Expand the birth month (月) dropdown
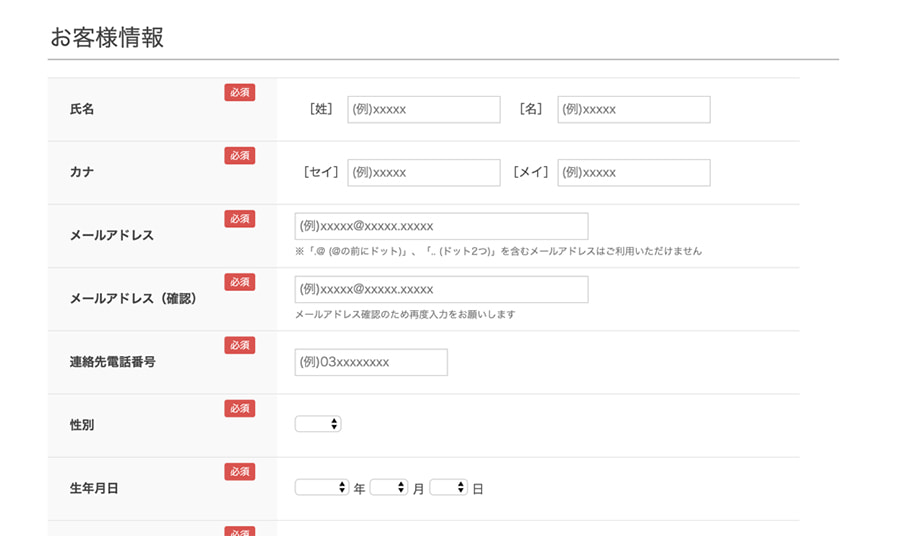This screenshot has width=900, height=536. pyautogui.click(x=388, y=488)
